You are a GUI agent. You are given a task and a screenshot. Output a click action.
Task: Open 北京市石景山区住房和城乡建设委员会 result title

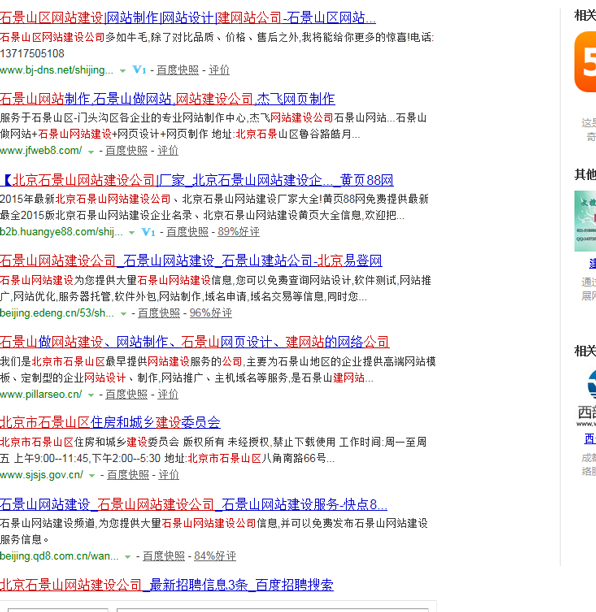coord(110,423)
